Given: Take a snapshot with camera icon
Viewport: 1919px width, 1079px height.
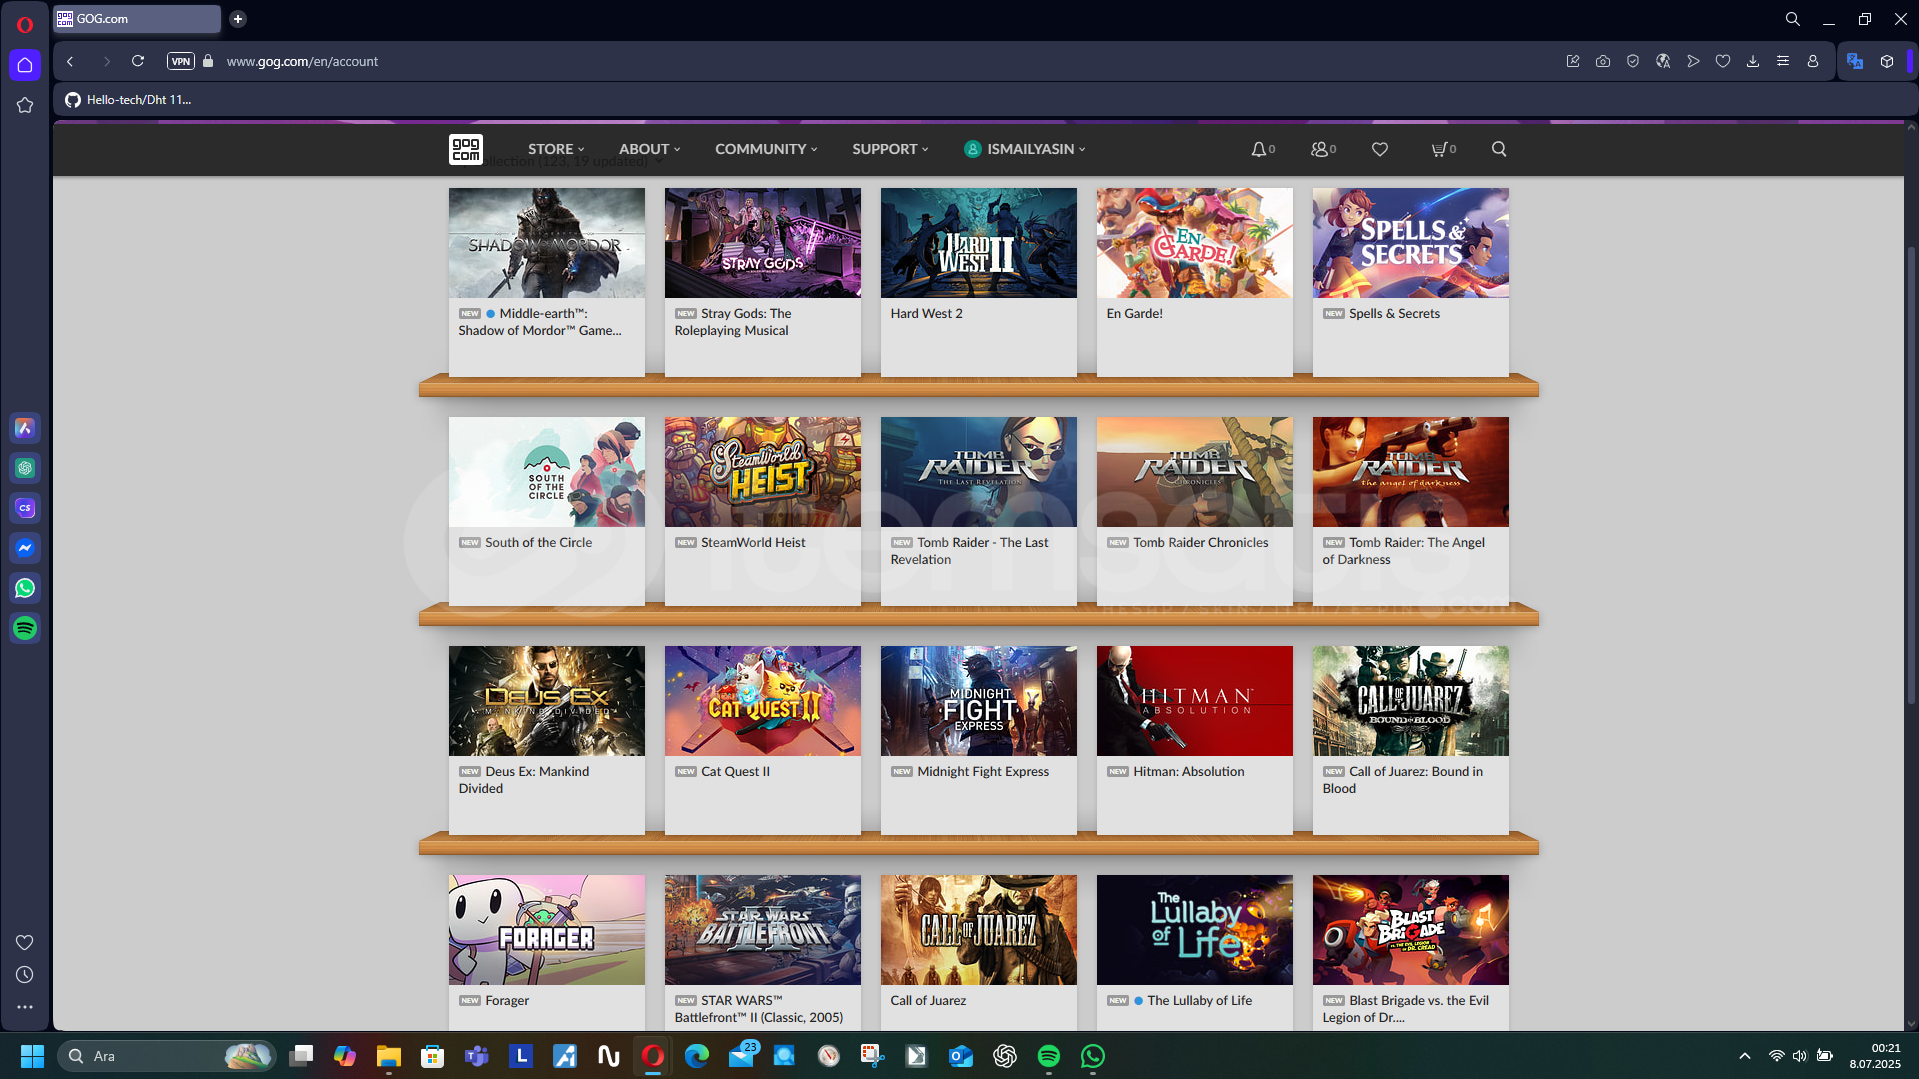Looking at the screenshot, I should tap(1603, 61).
